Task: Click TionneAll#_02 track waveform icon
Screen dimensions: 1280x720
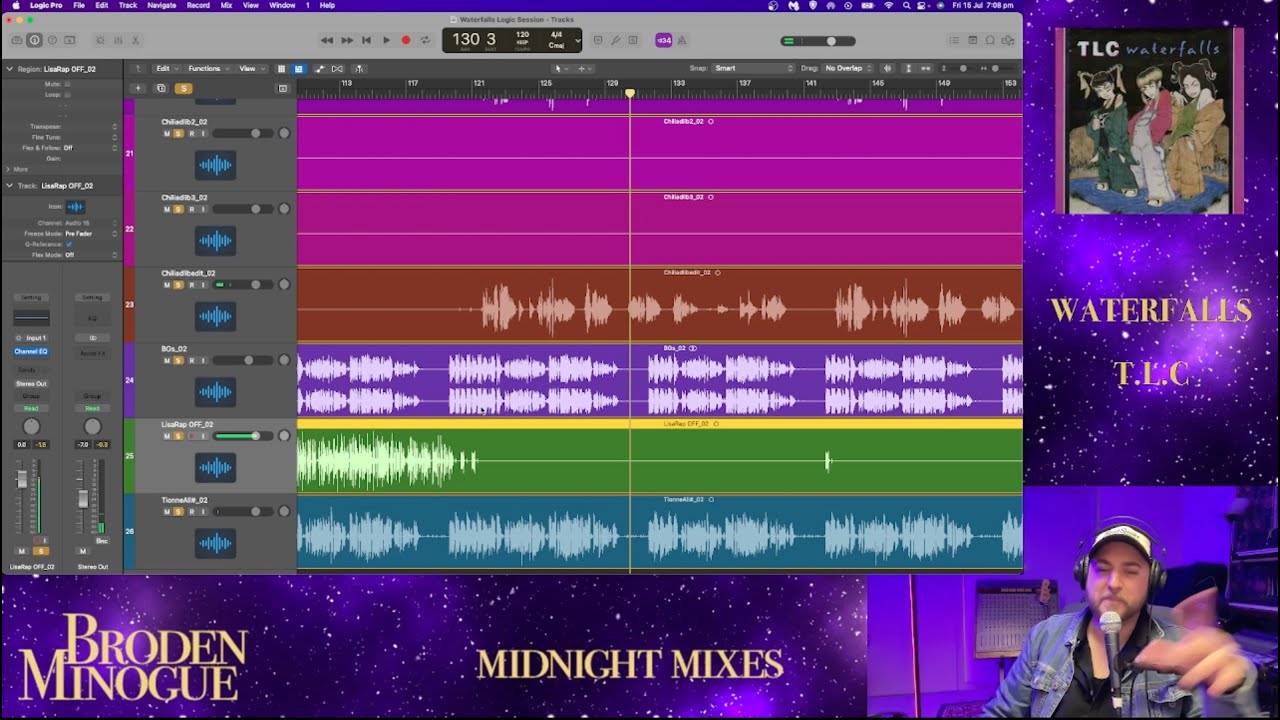Action: pyautogui.click(x=215, y=543)
